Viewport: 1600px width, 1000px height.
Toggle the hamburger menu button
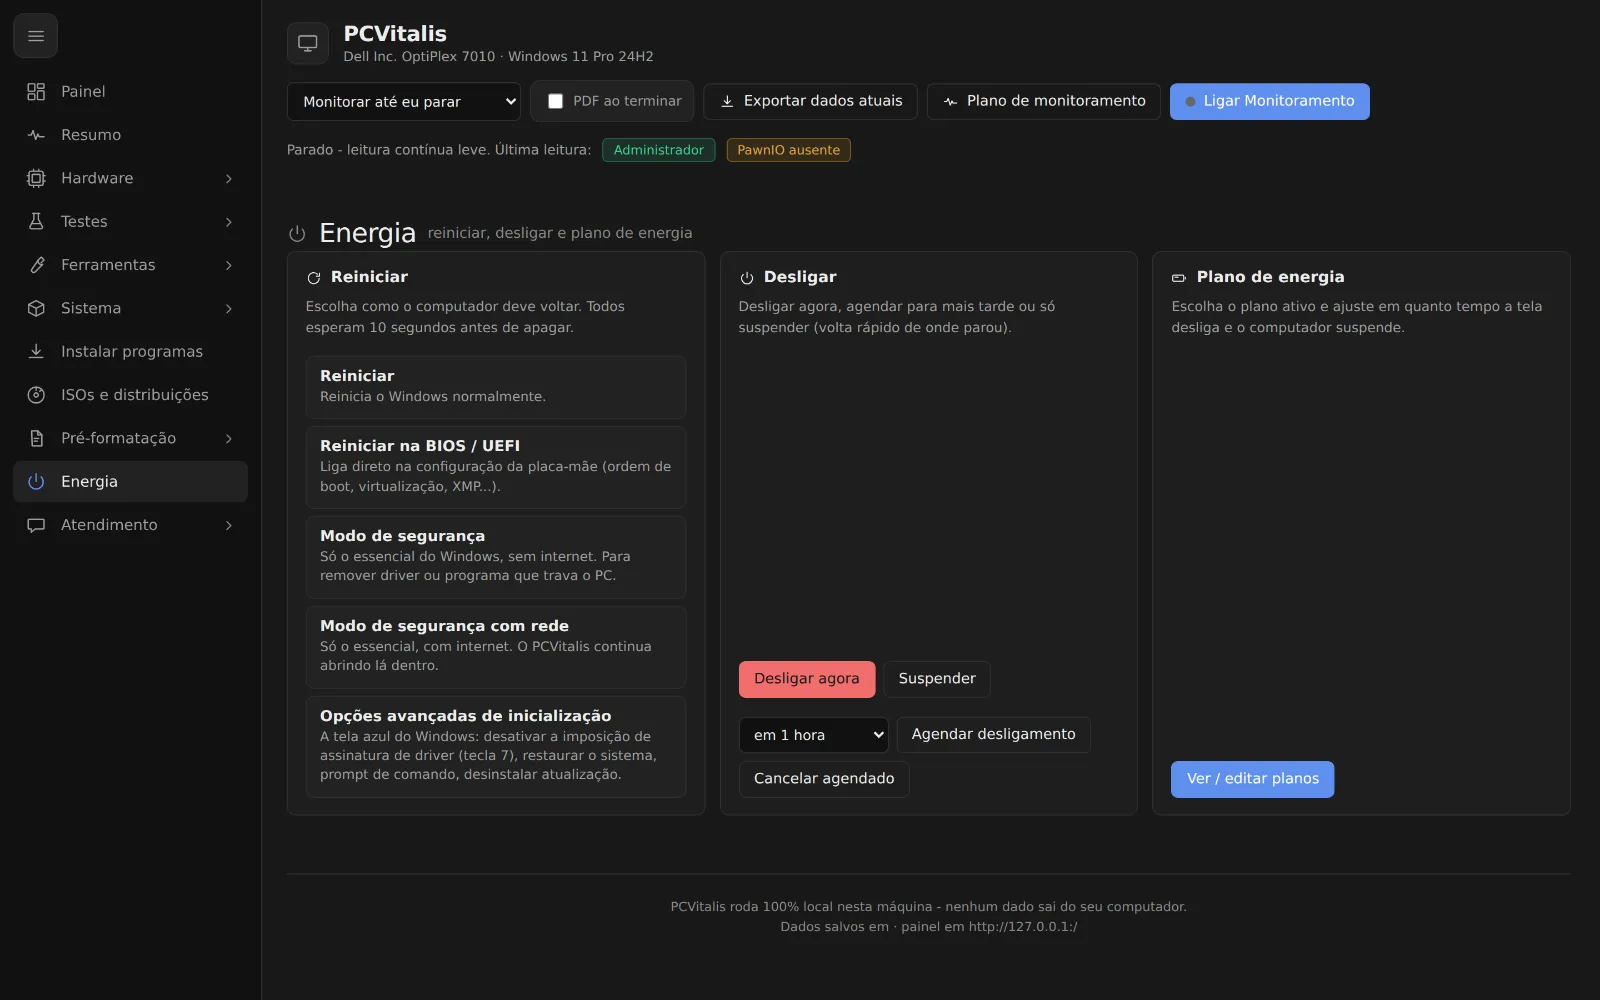click(x=35, y=36)
